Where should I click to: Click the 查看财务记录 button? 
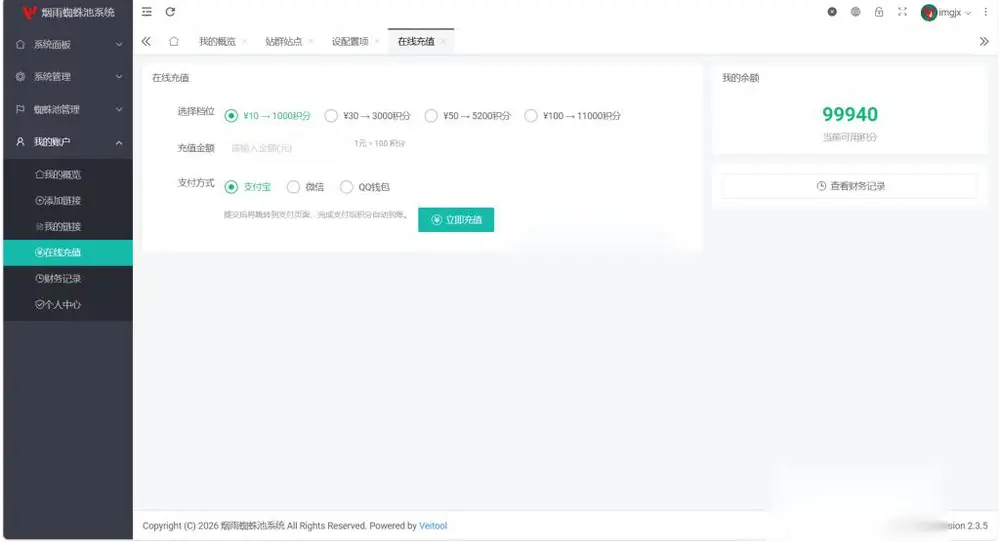(x=849, y=186)
